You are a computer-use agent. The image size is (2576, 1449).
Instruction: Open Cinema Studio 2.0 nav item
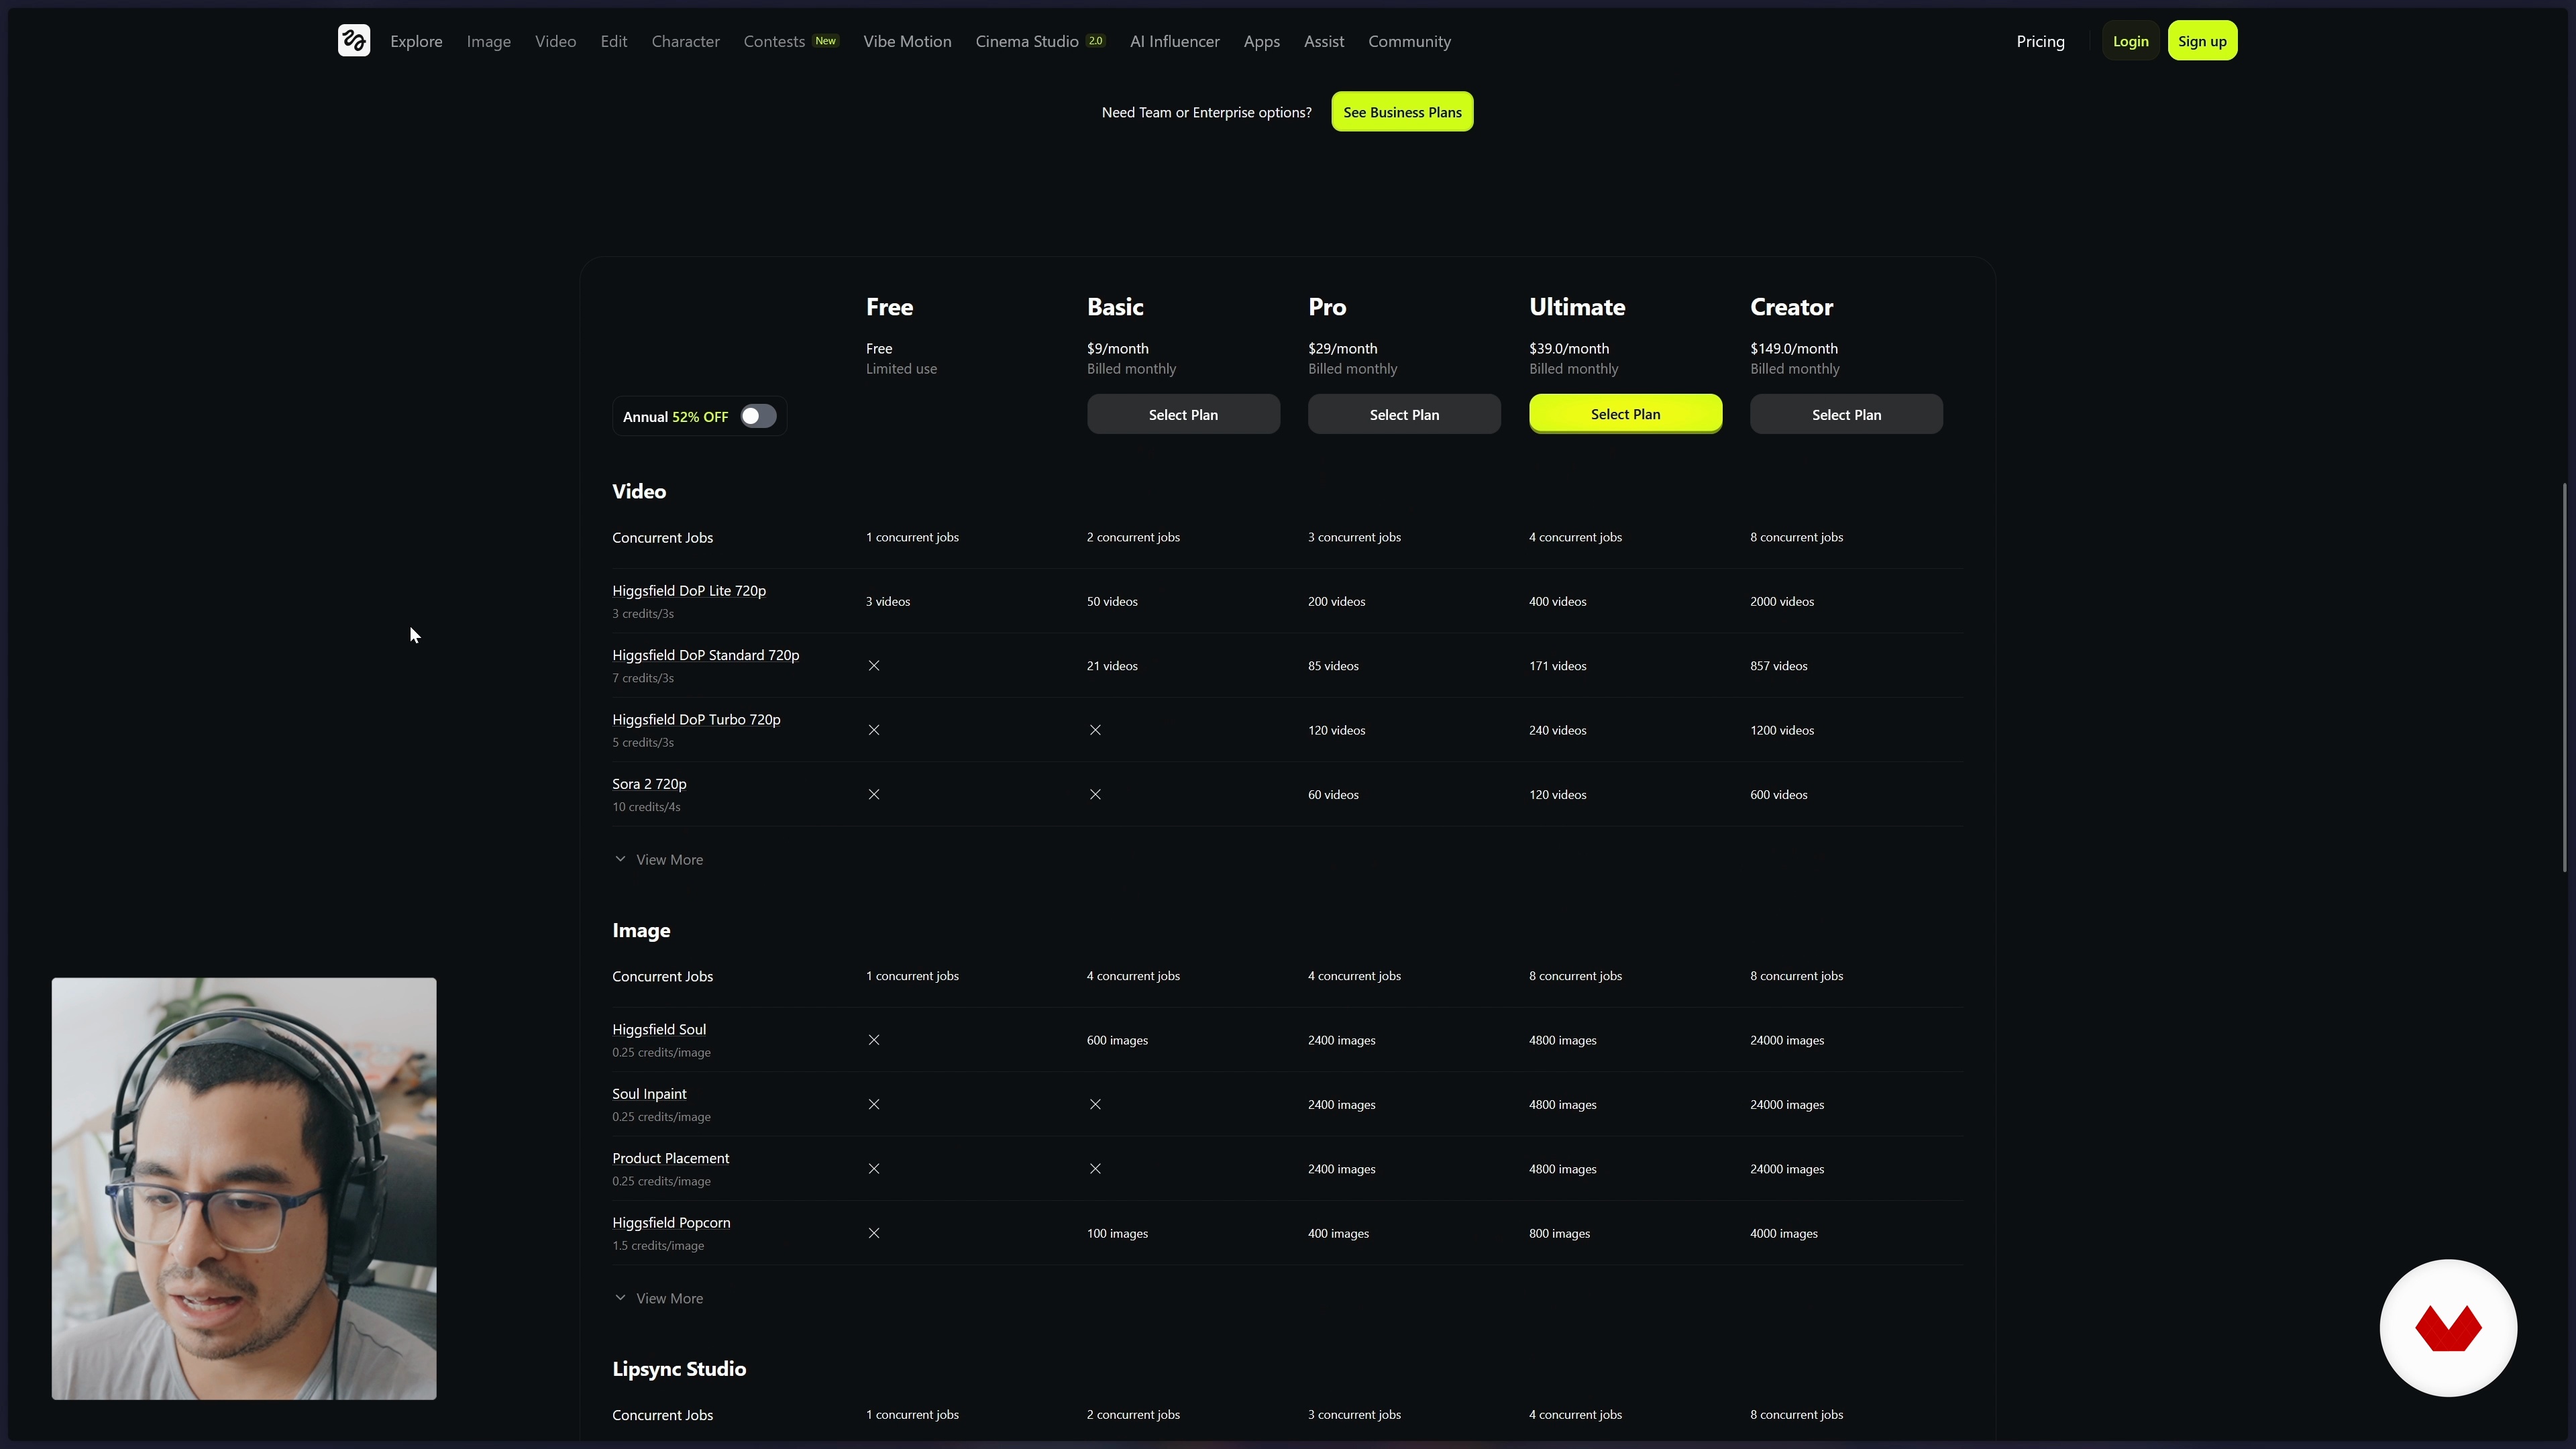coord(1041,41)
